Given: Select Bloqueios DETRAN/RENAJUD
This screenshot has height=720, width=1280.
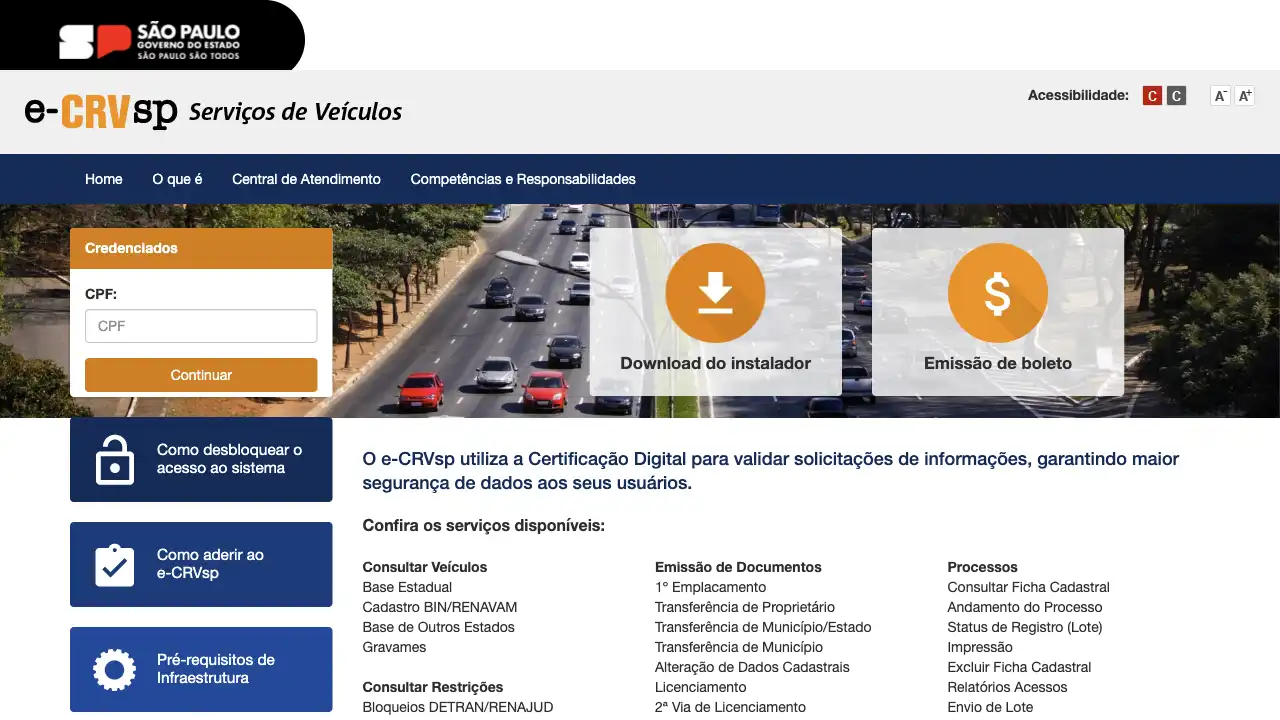Looking at the screenshot, I should click(457, 707).
